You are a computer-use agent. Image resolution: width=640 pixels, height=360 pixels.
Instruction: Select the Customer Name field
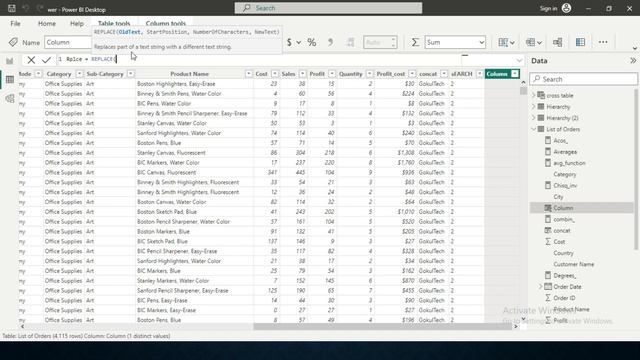coord(573,264)
